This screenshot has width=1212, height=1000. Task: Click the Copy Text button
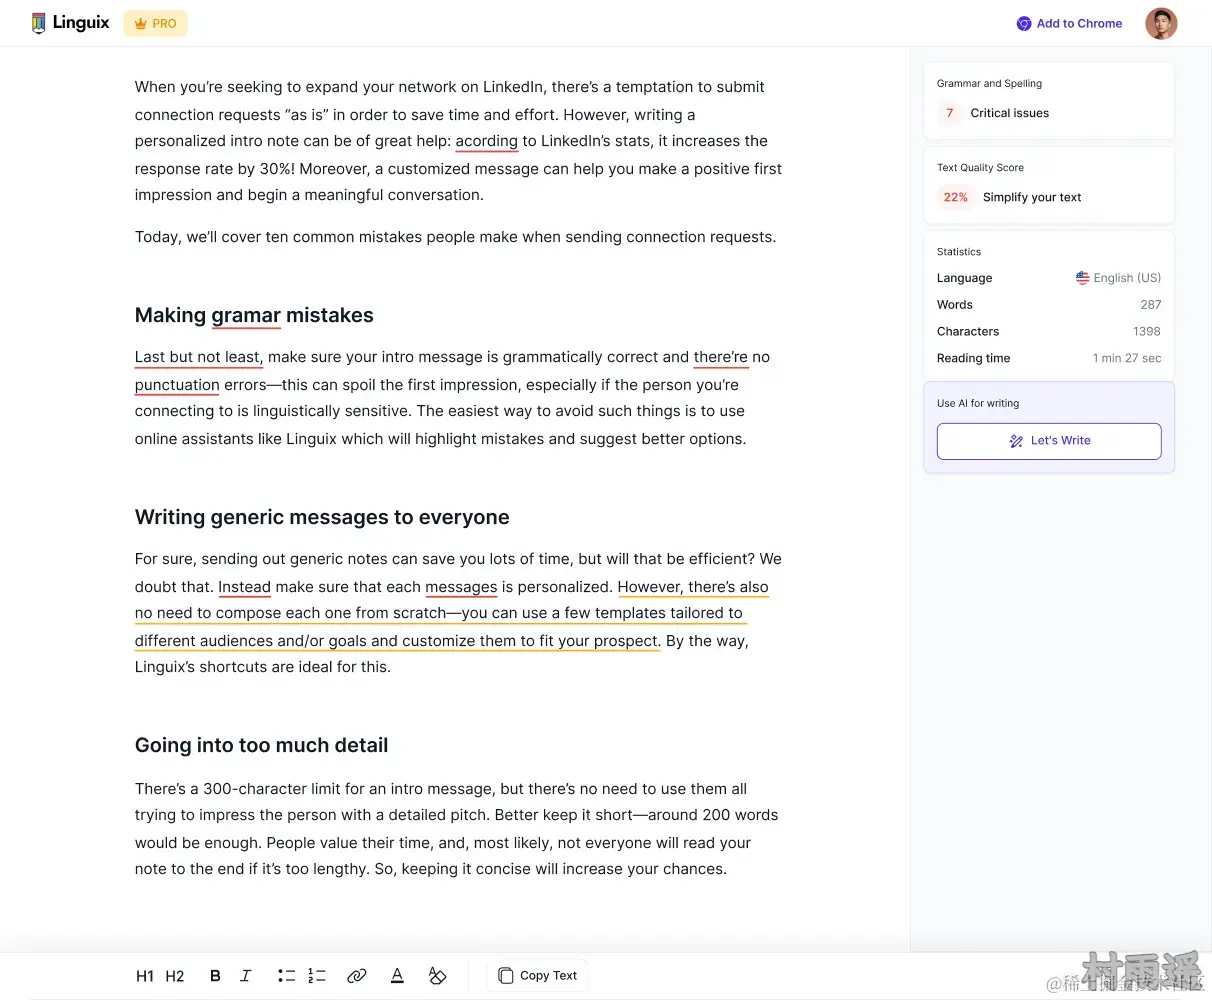538,976
